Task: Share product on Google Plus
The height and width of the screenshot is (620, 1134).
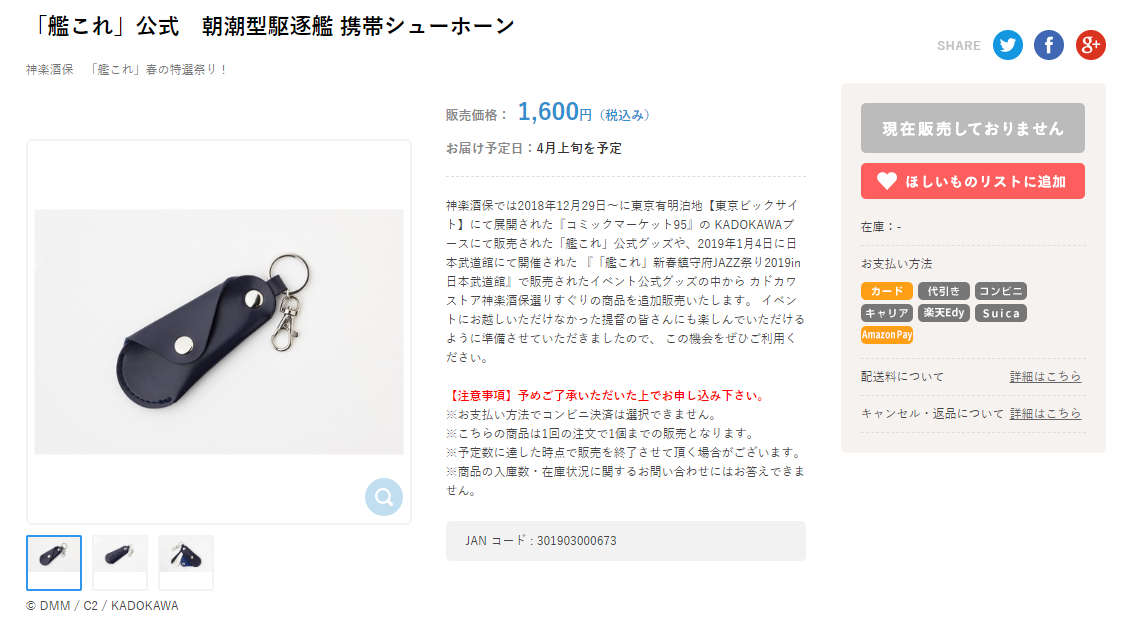Action: [1091, 45]
